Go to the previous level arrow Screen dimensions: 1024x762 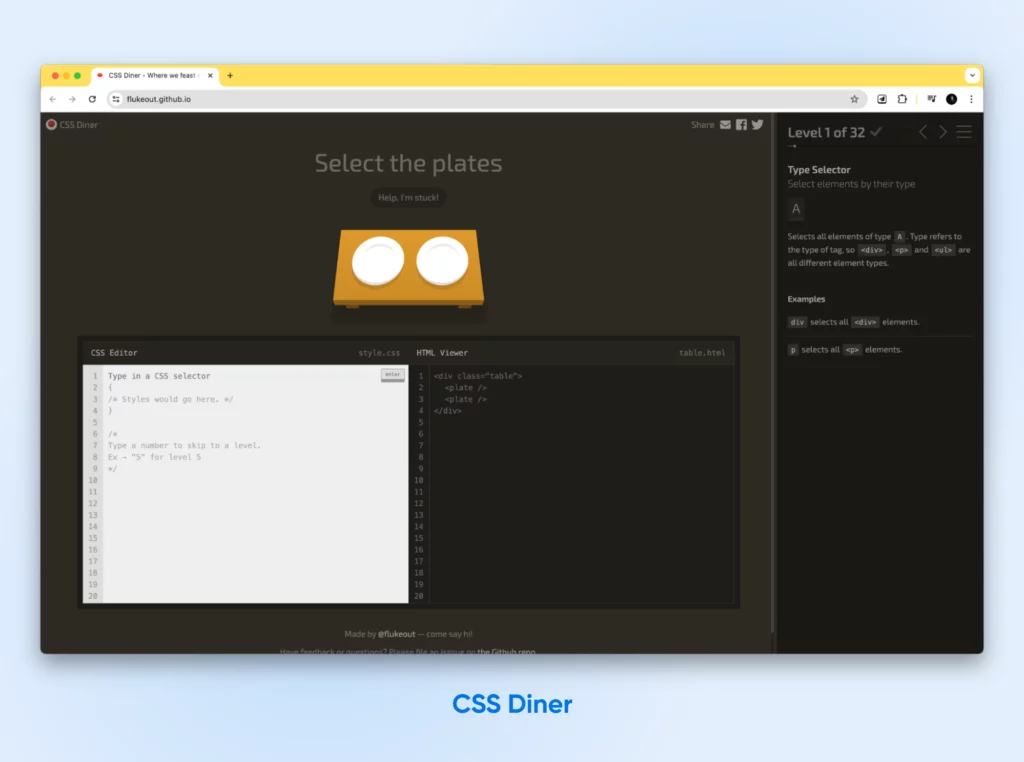pyautogui.click(x=923, y=132)
